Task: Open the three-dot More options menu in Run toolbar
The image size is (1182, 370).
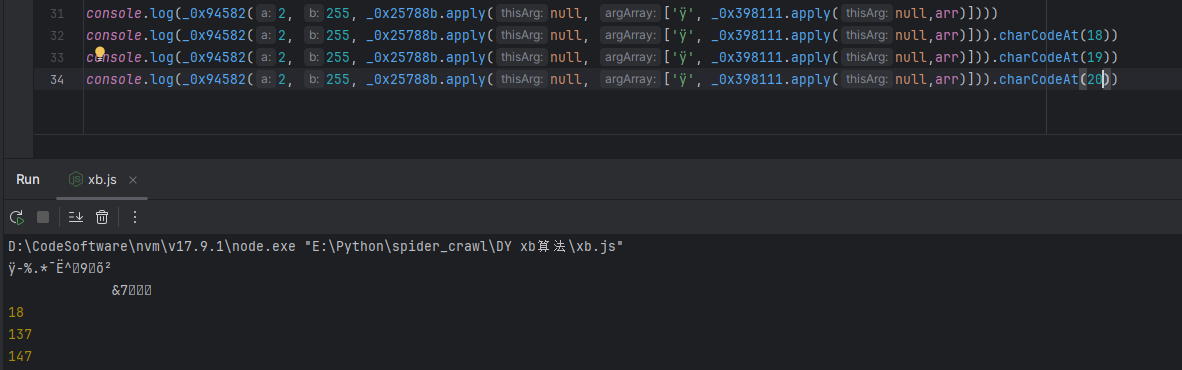Action: click(135, 217)
